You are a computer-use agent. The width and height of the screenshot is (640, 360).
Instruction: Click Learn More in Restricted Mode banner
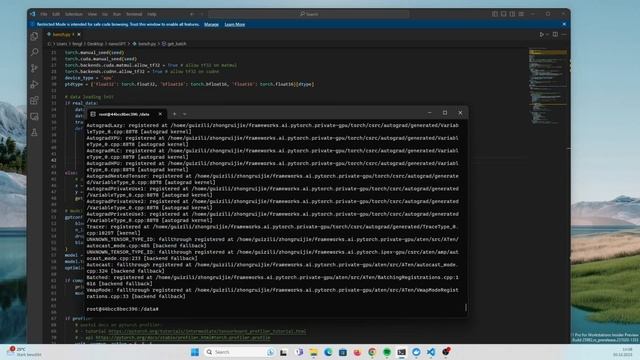point(235,24)
